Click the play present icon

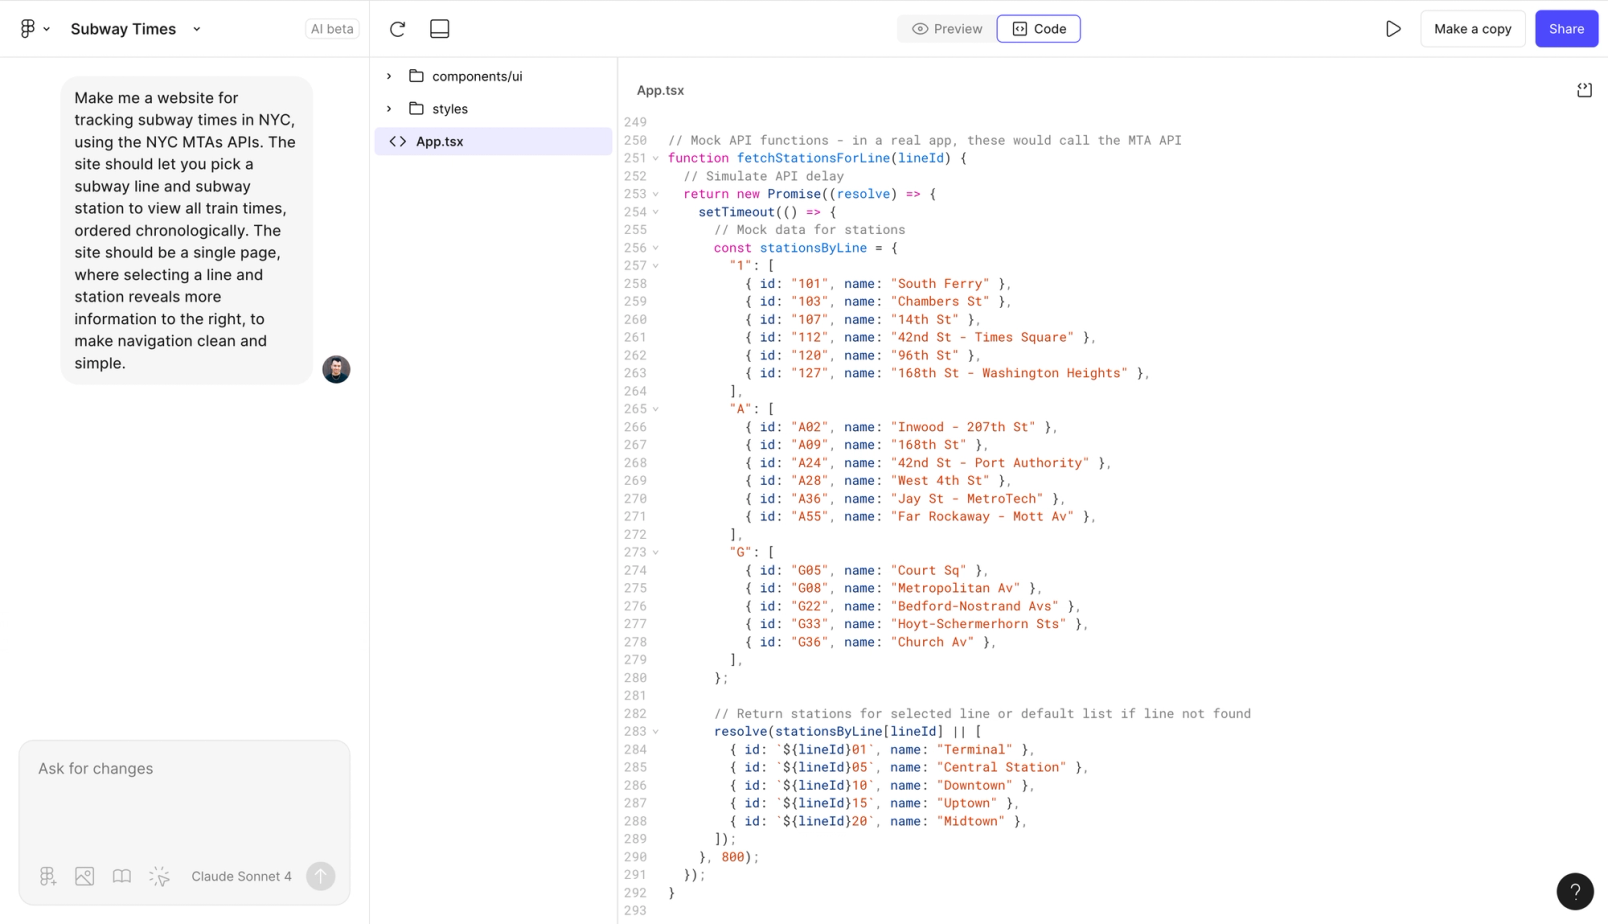[1393, 29]
